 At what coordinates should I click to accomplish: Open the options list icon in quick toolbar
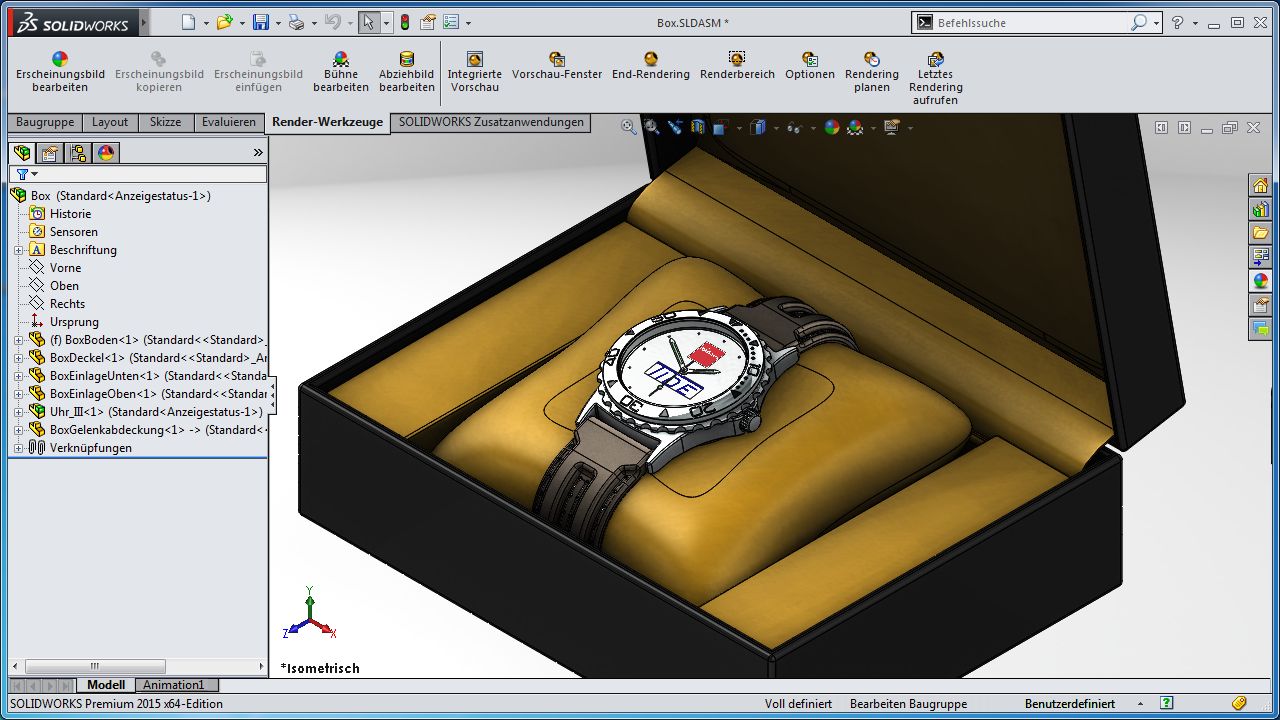coord(451,22)
